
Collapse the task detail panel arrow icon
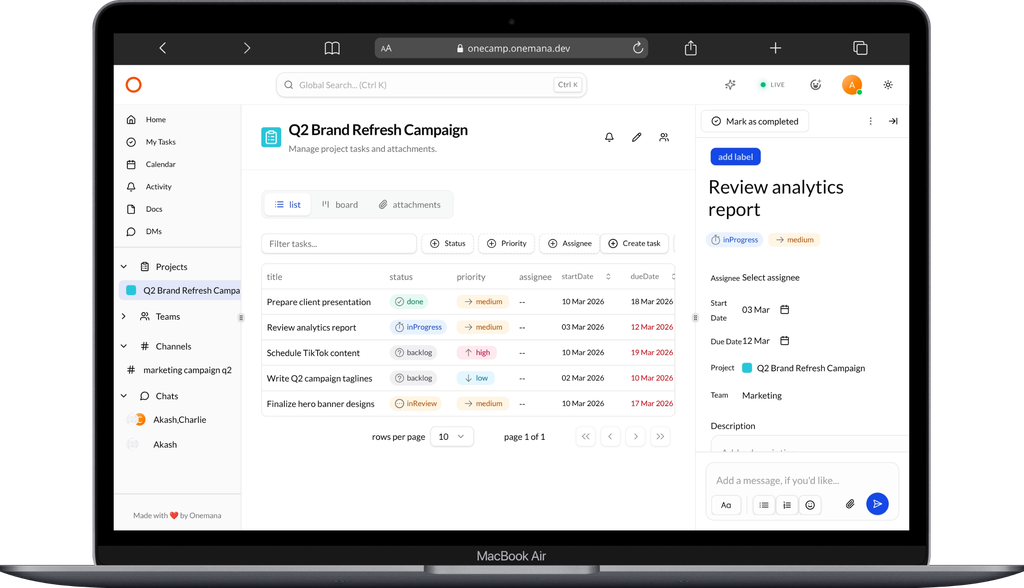click(893, 121)
